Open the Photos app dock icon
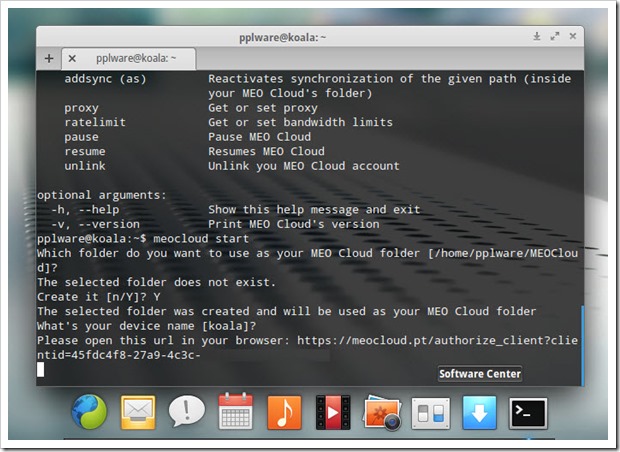Screen dimensions: 620x452 point(382,412)
